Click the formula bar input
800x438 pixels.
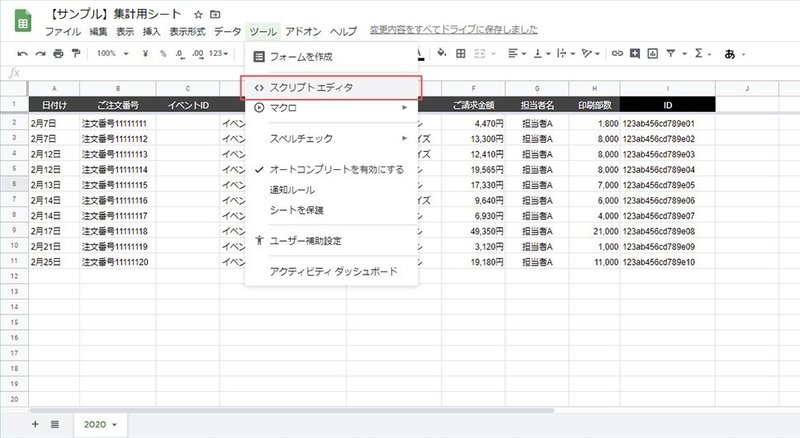(411, 73)
